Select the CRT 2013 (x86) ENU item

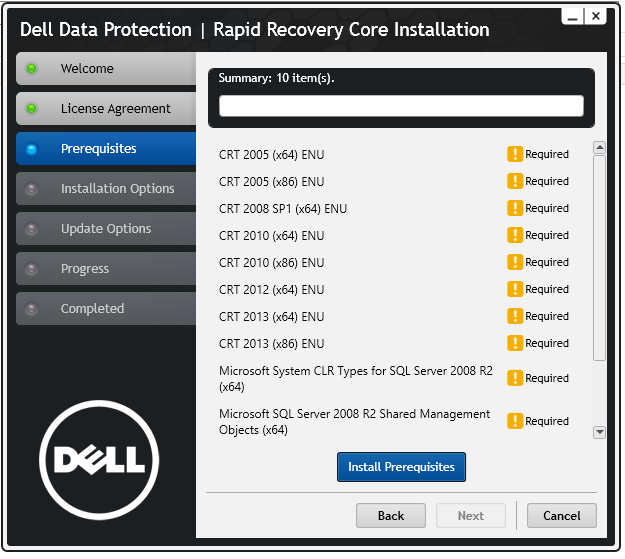[271, 344]
